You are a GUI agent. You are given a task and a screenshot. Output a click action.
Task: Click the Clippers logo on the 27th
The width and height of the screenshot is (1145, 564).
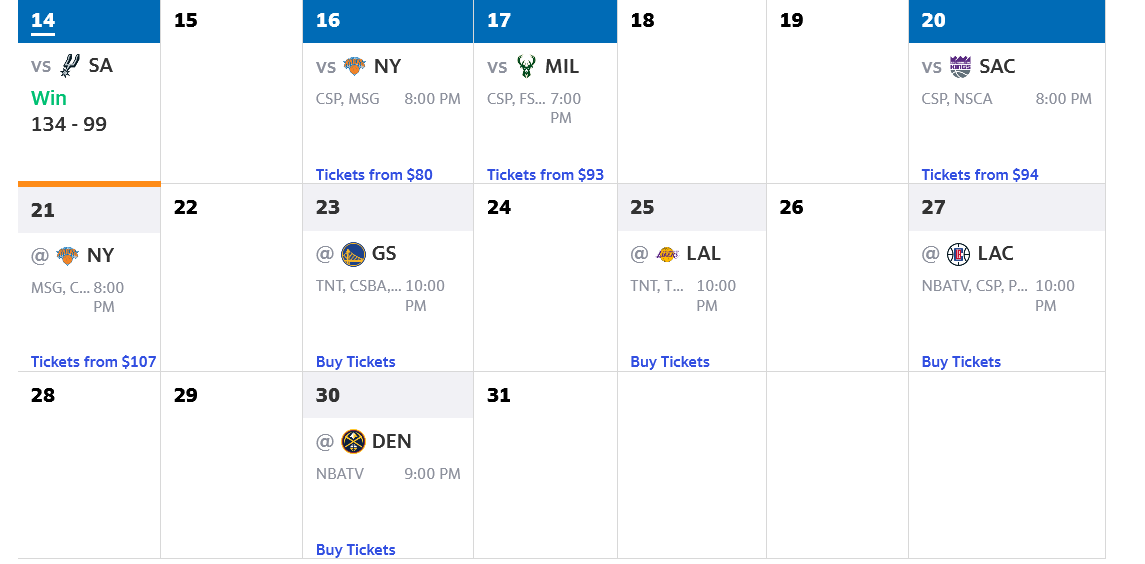(958, 253)
